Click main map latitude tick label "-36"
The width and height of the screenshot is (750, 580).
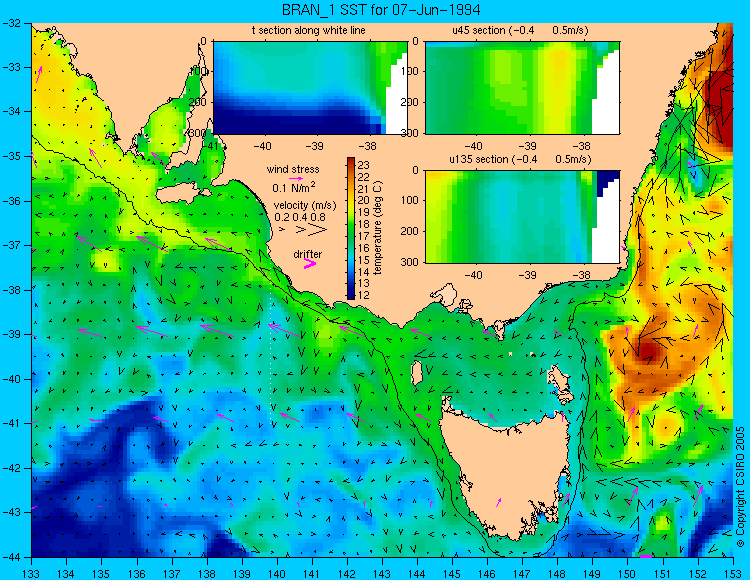(x=11, y=201)
